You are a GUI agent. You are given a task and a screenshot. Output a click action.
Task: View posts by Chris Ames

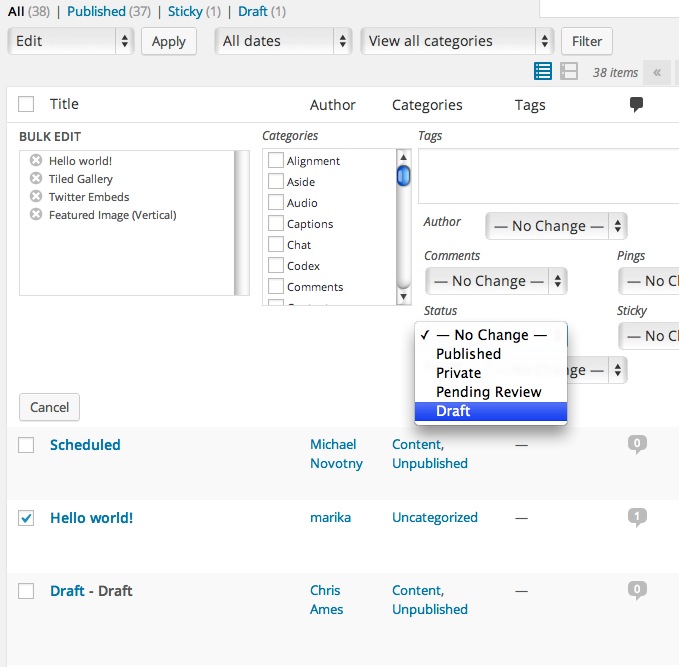327,600
